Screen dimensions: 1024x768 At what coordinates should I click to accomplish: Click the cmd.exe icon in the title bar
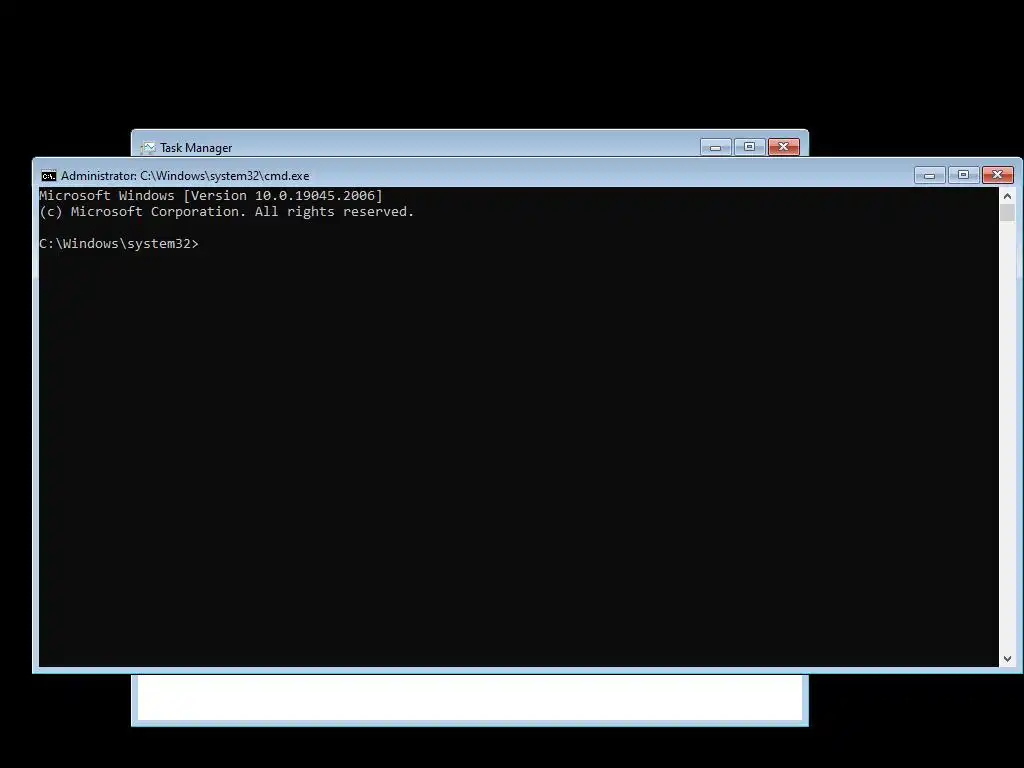(48, 176)
